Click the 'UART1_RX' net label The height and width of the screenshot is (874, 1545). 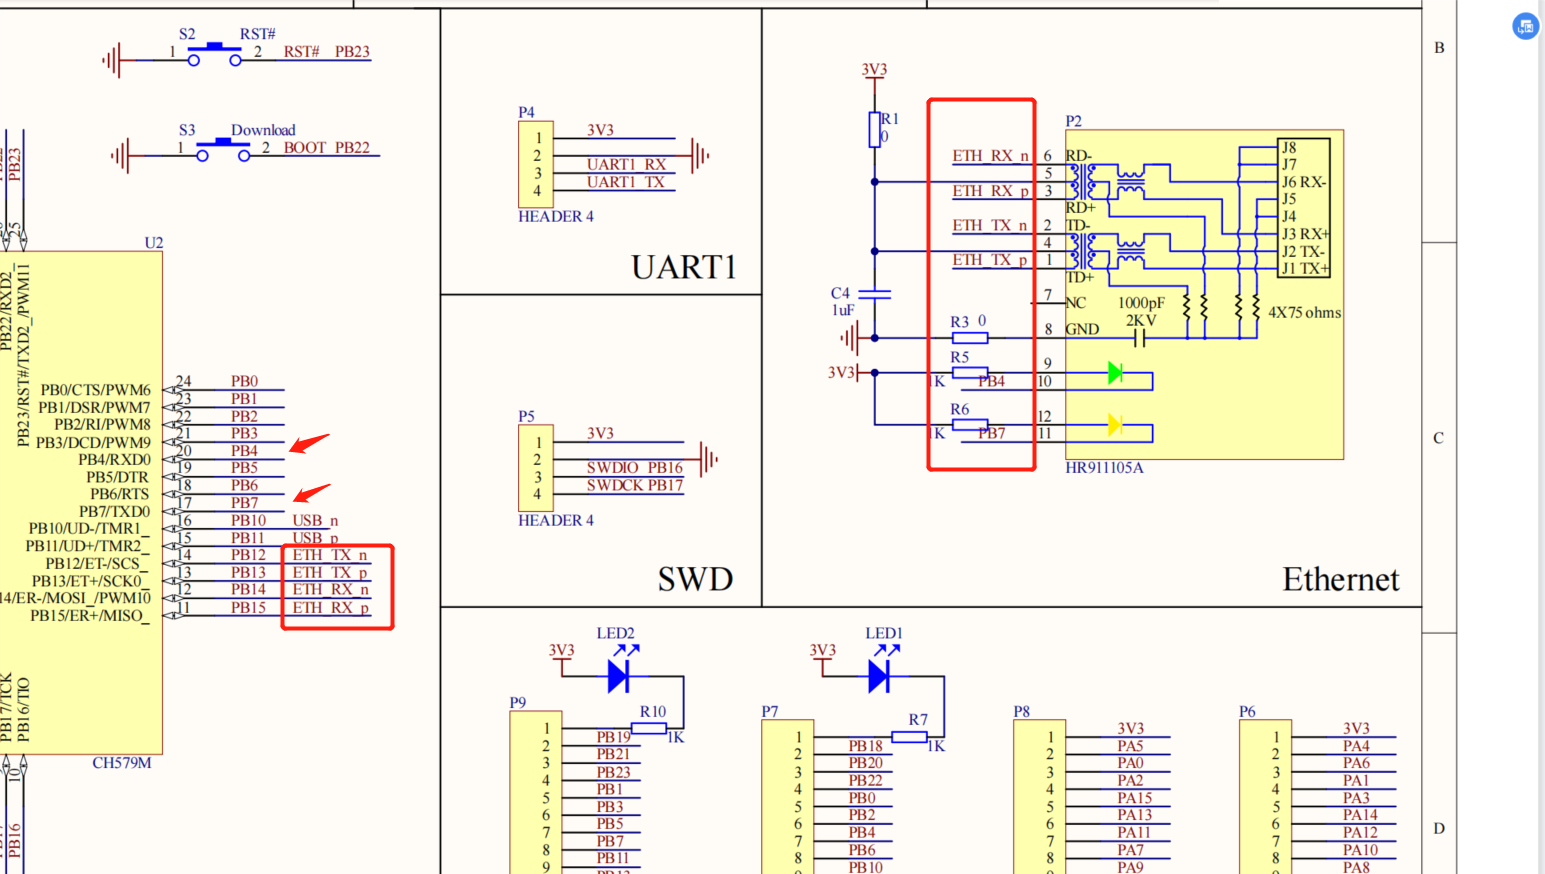(x=626, y=164)
